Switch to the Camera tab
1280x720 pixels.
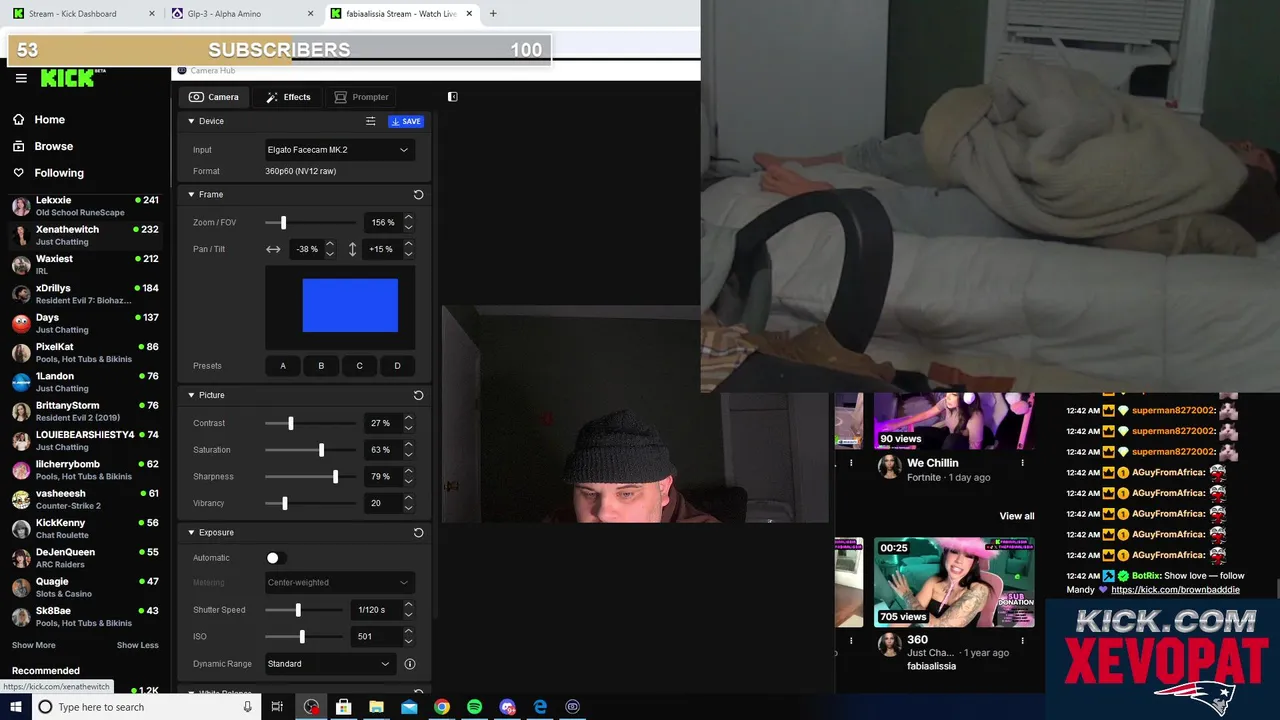[x=214, y=97]
